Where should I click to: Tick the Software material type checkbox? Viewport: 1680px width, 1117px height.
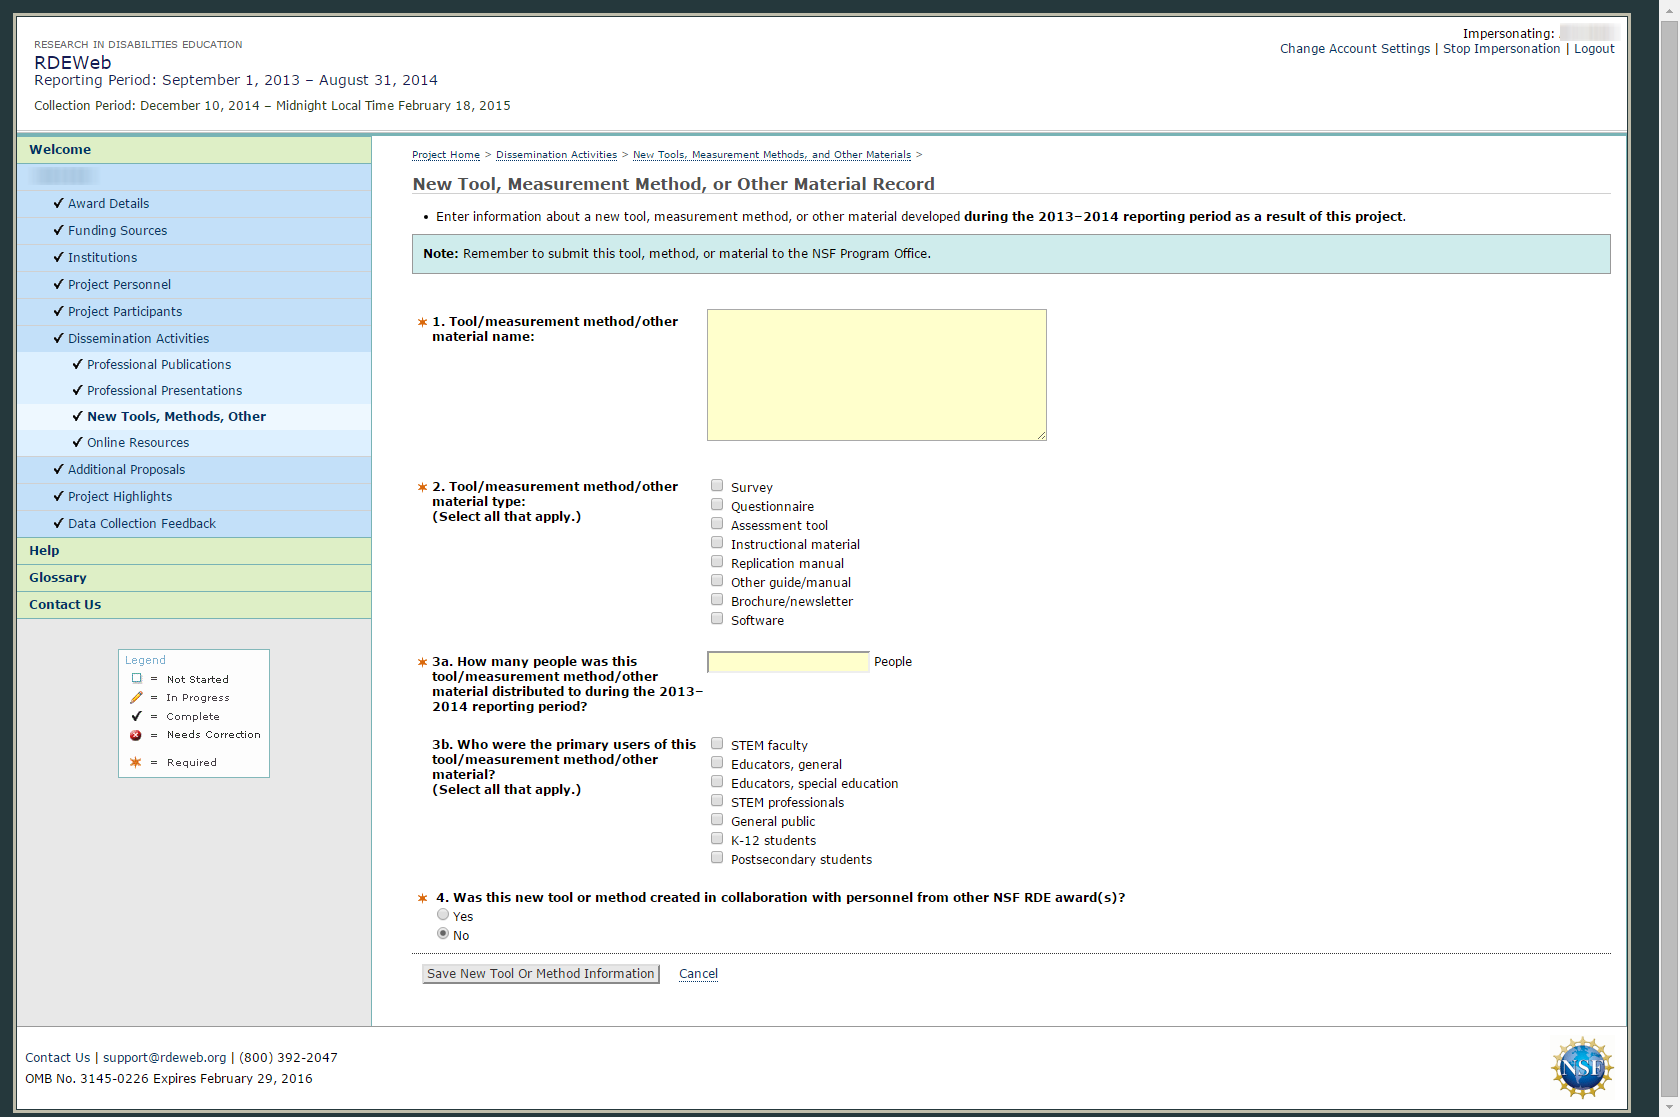(x=717, y=619)
